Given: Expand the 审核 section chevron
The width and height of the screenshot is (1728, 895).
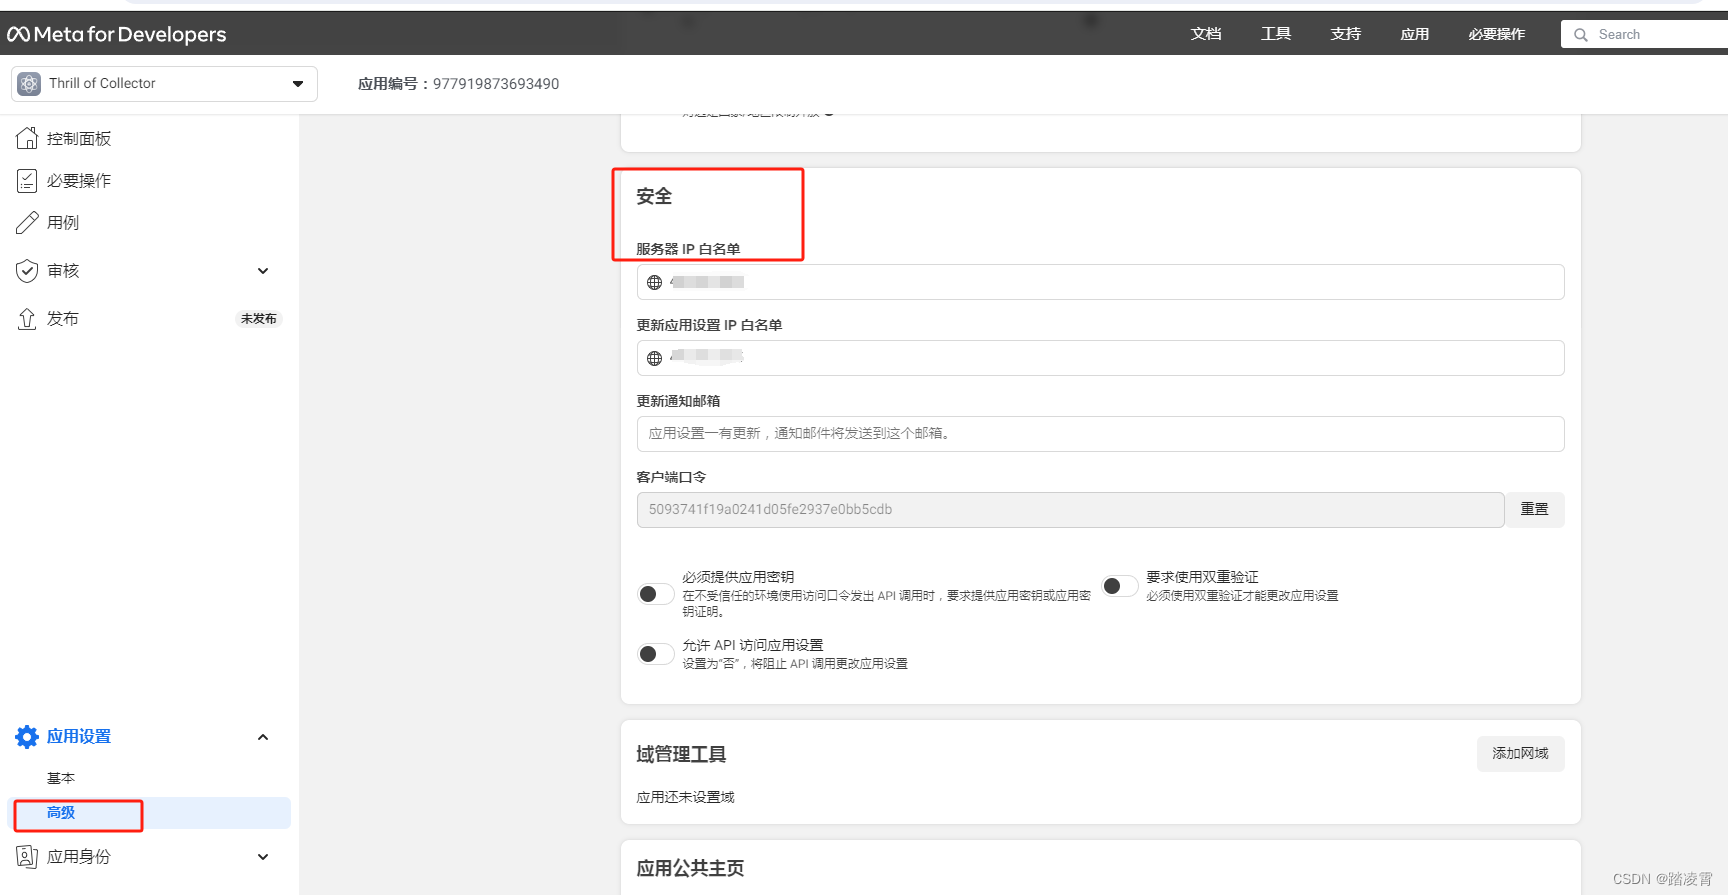Looking at the screenshot, I should [x=263, y=271].
